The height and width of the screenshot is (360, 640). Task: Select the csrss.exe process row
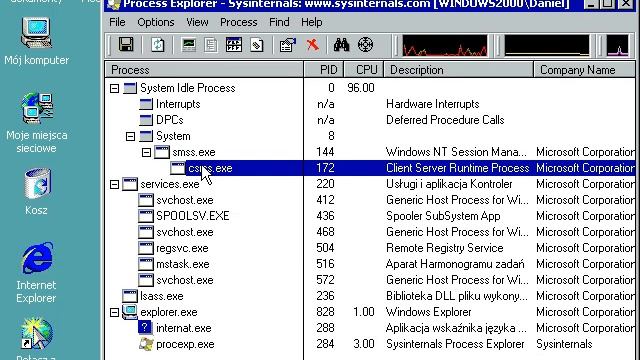(370, 168)
